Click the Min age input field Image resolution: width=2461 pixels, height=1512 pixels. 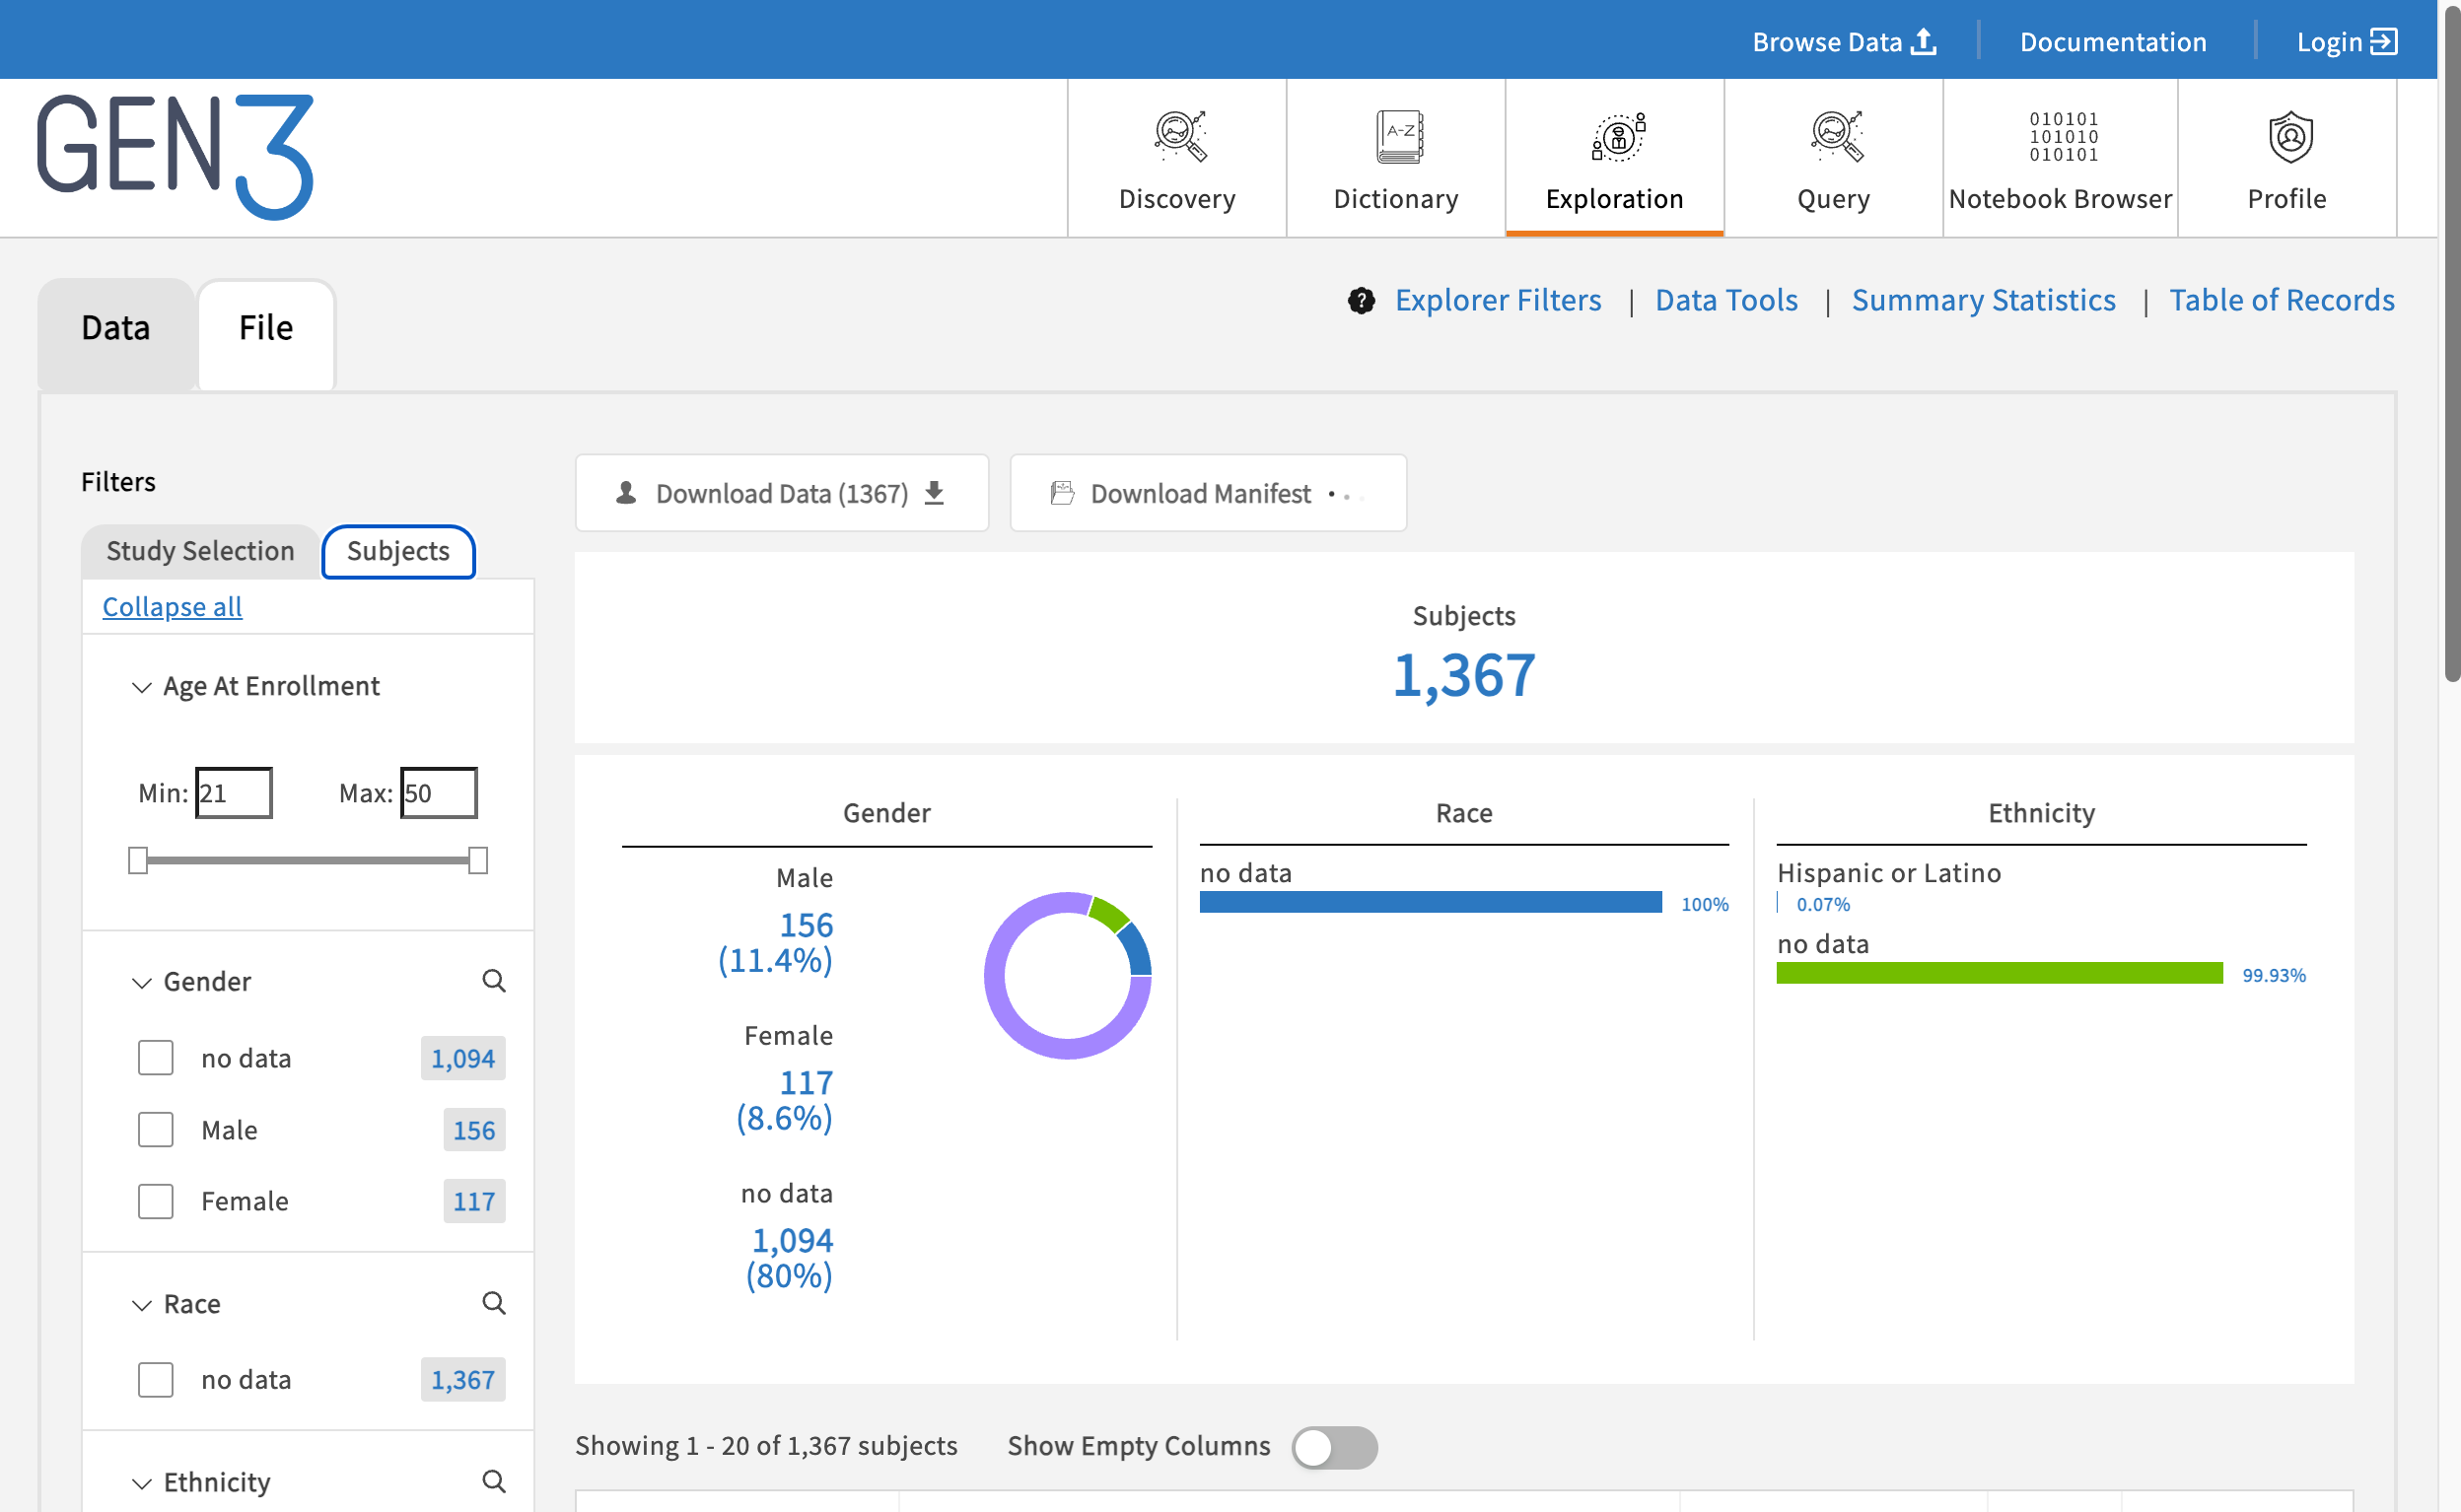[234, 793]
